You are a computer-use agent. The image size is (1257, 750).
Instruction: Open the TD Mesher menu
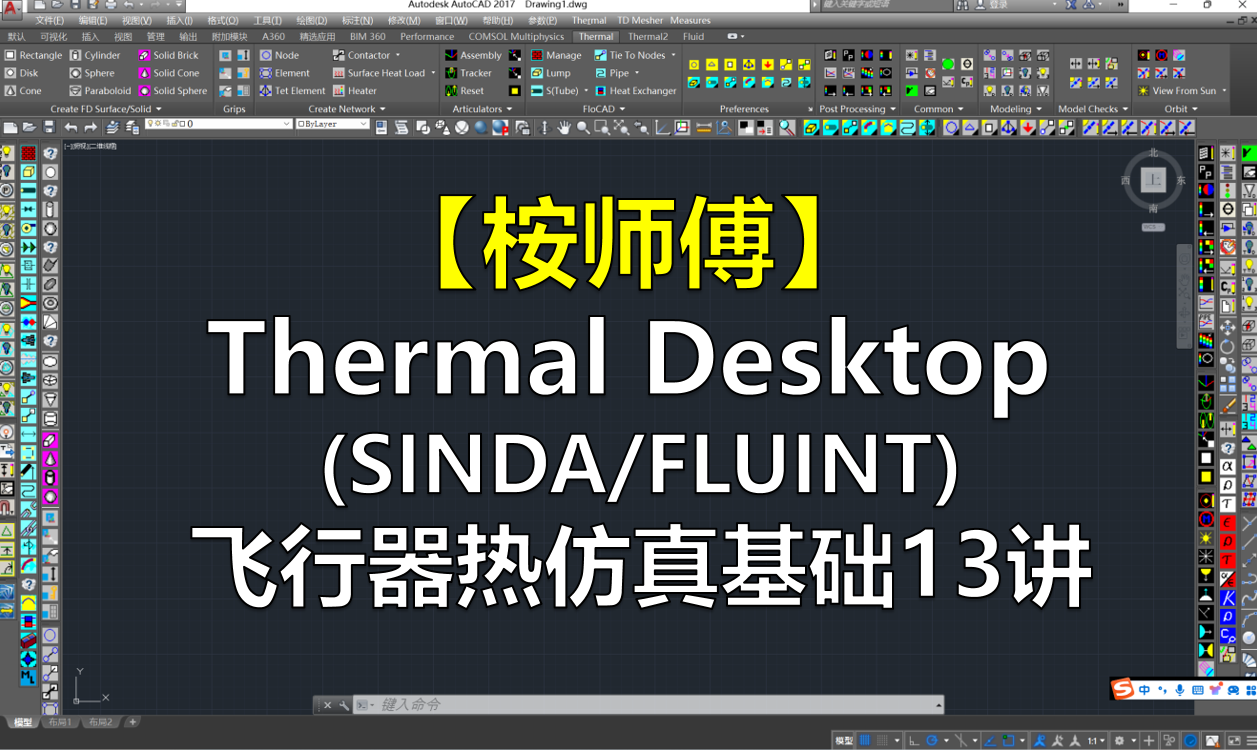(638, 20)
